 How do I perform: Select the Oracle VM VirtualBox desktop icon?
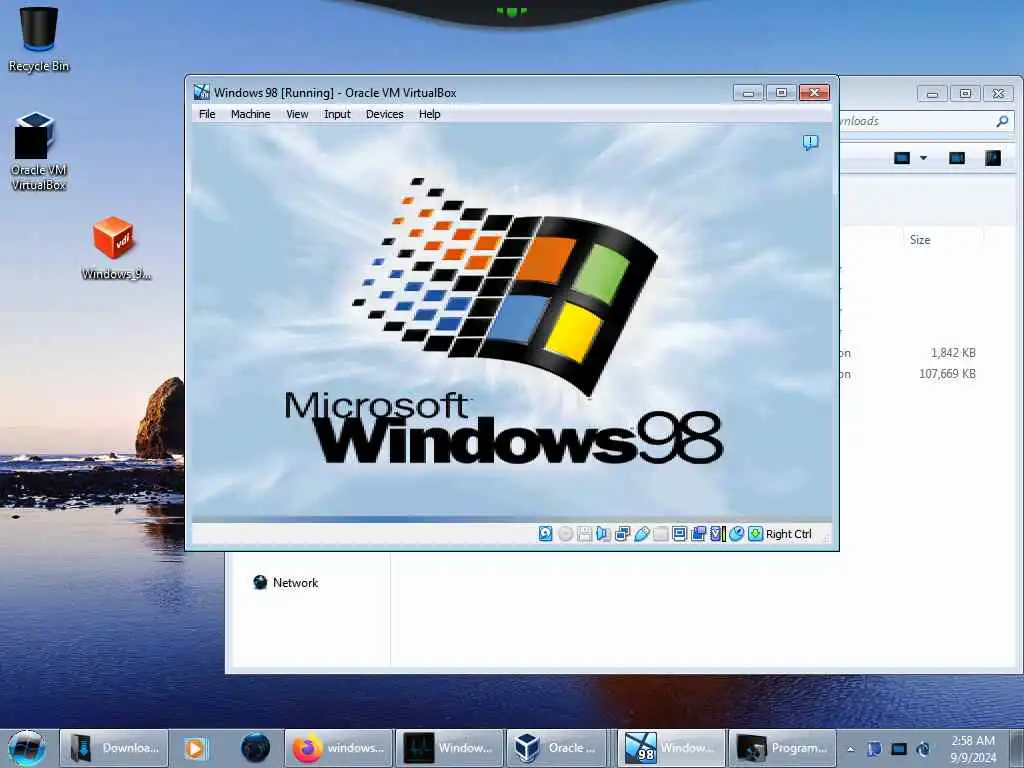pyautogui.click(x=39, y=152)
